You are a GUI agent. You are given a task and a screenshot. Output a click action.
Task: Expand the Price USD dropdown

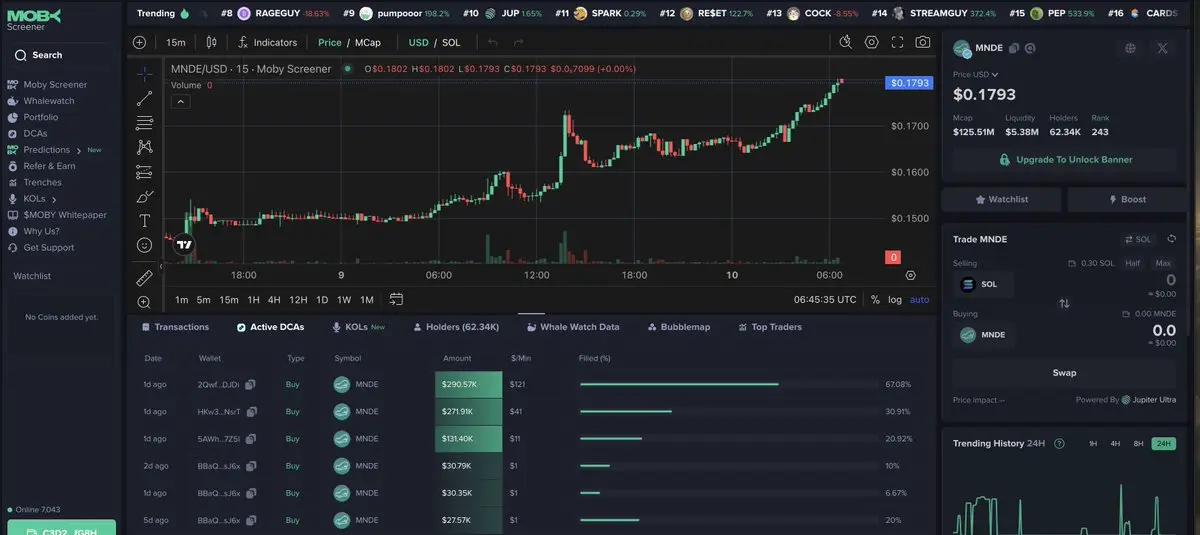point(976,74)
